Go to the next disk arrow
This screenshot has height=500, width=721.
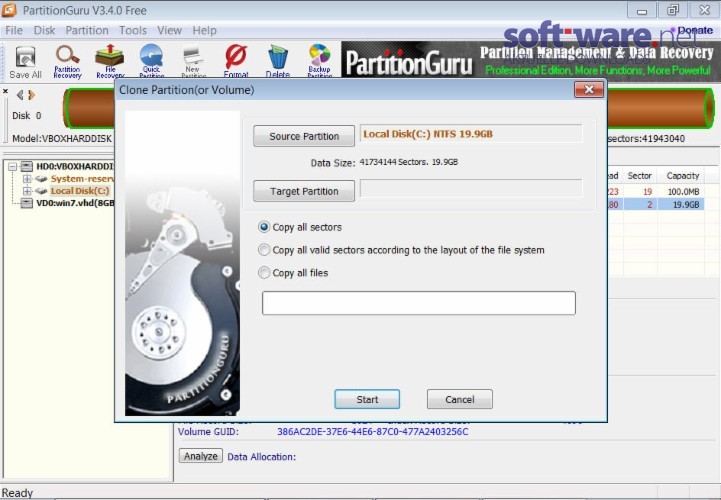31,95
